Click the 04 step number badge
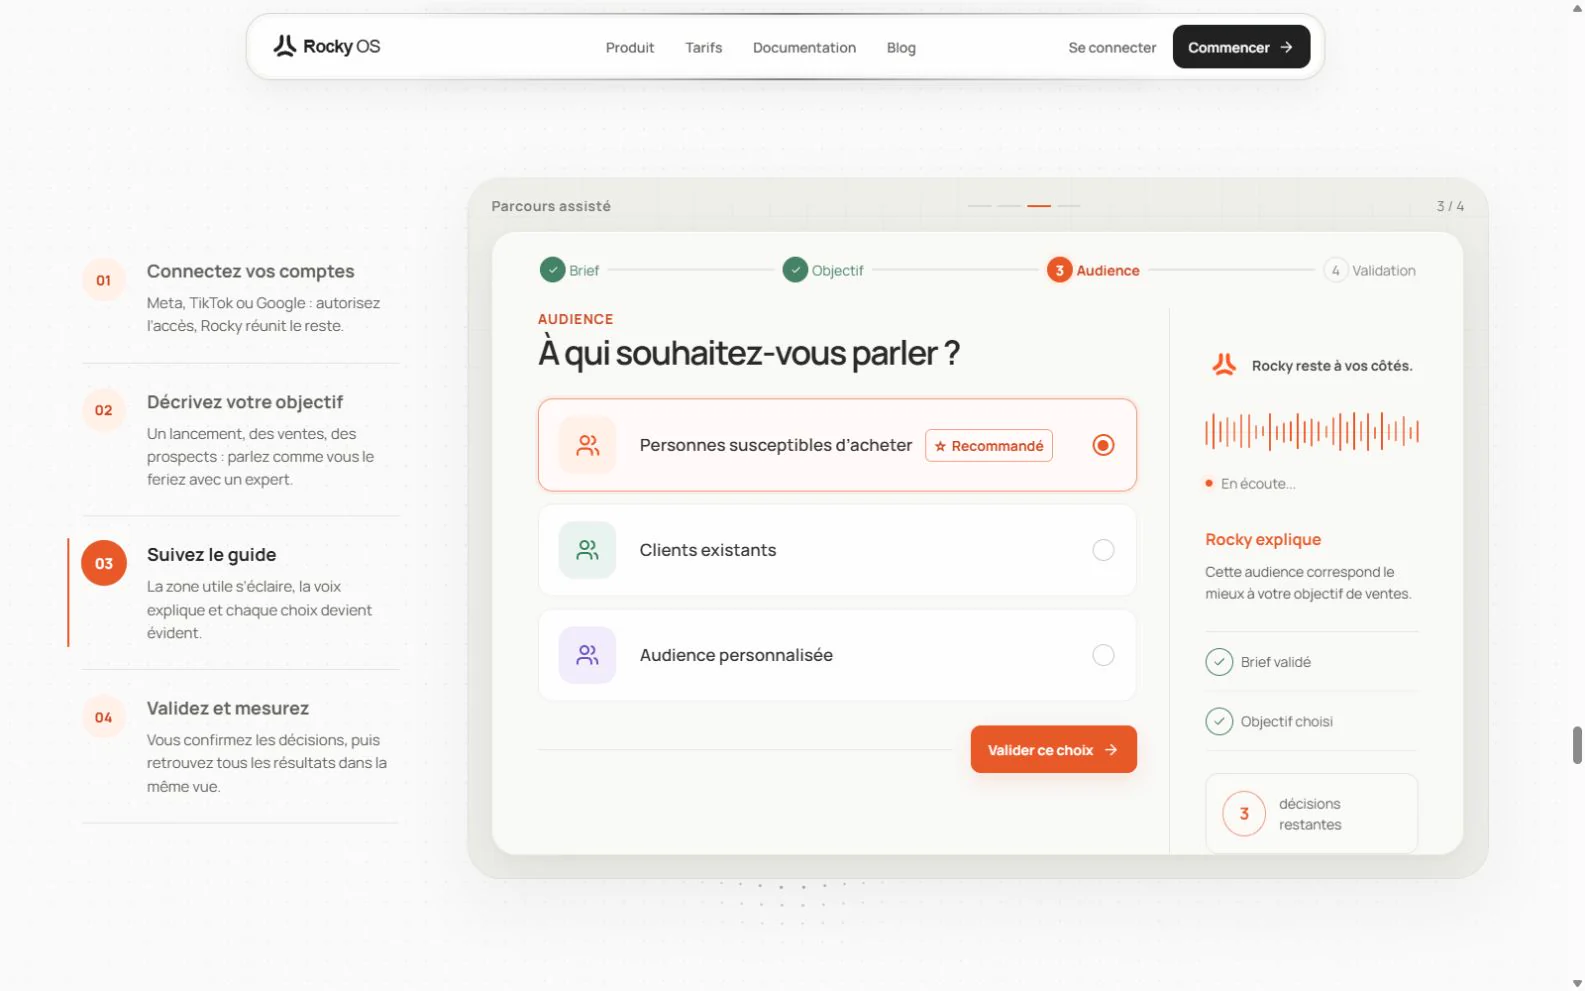Viewport: 1585px width, 991px height. [x=103, y=717]
